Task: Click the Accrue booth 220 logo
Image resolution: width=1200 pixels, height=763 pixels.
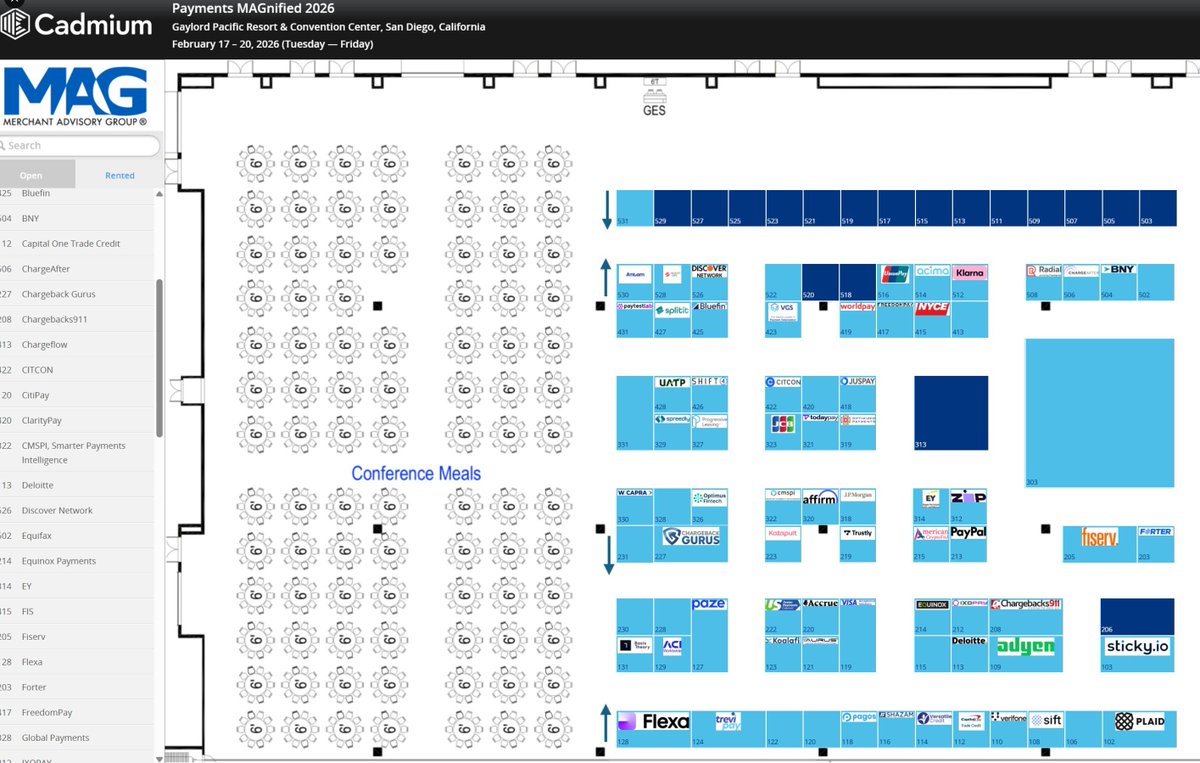Action: click(x=821, y=604)
